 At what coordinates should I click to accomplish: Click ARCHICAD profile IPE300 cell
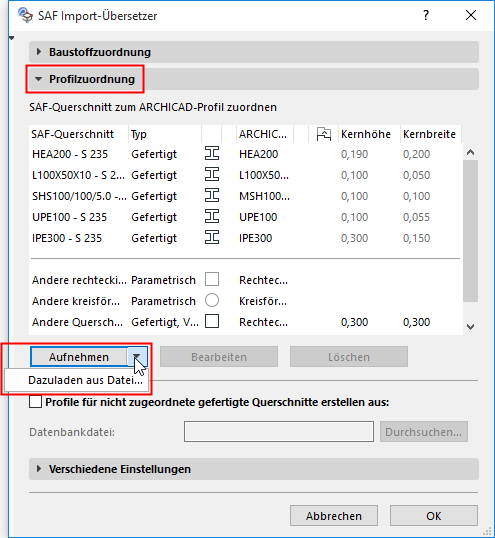pyautogui.click(x=256, y=237)
